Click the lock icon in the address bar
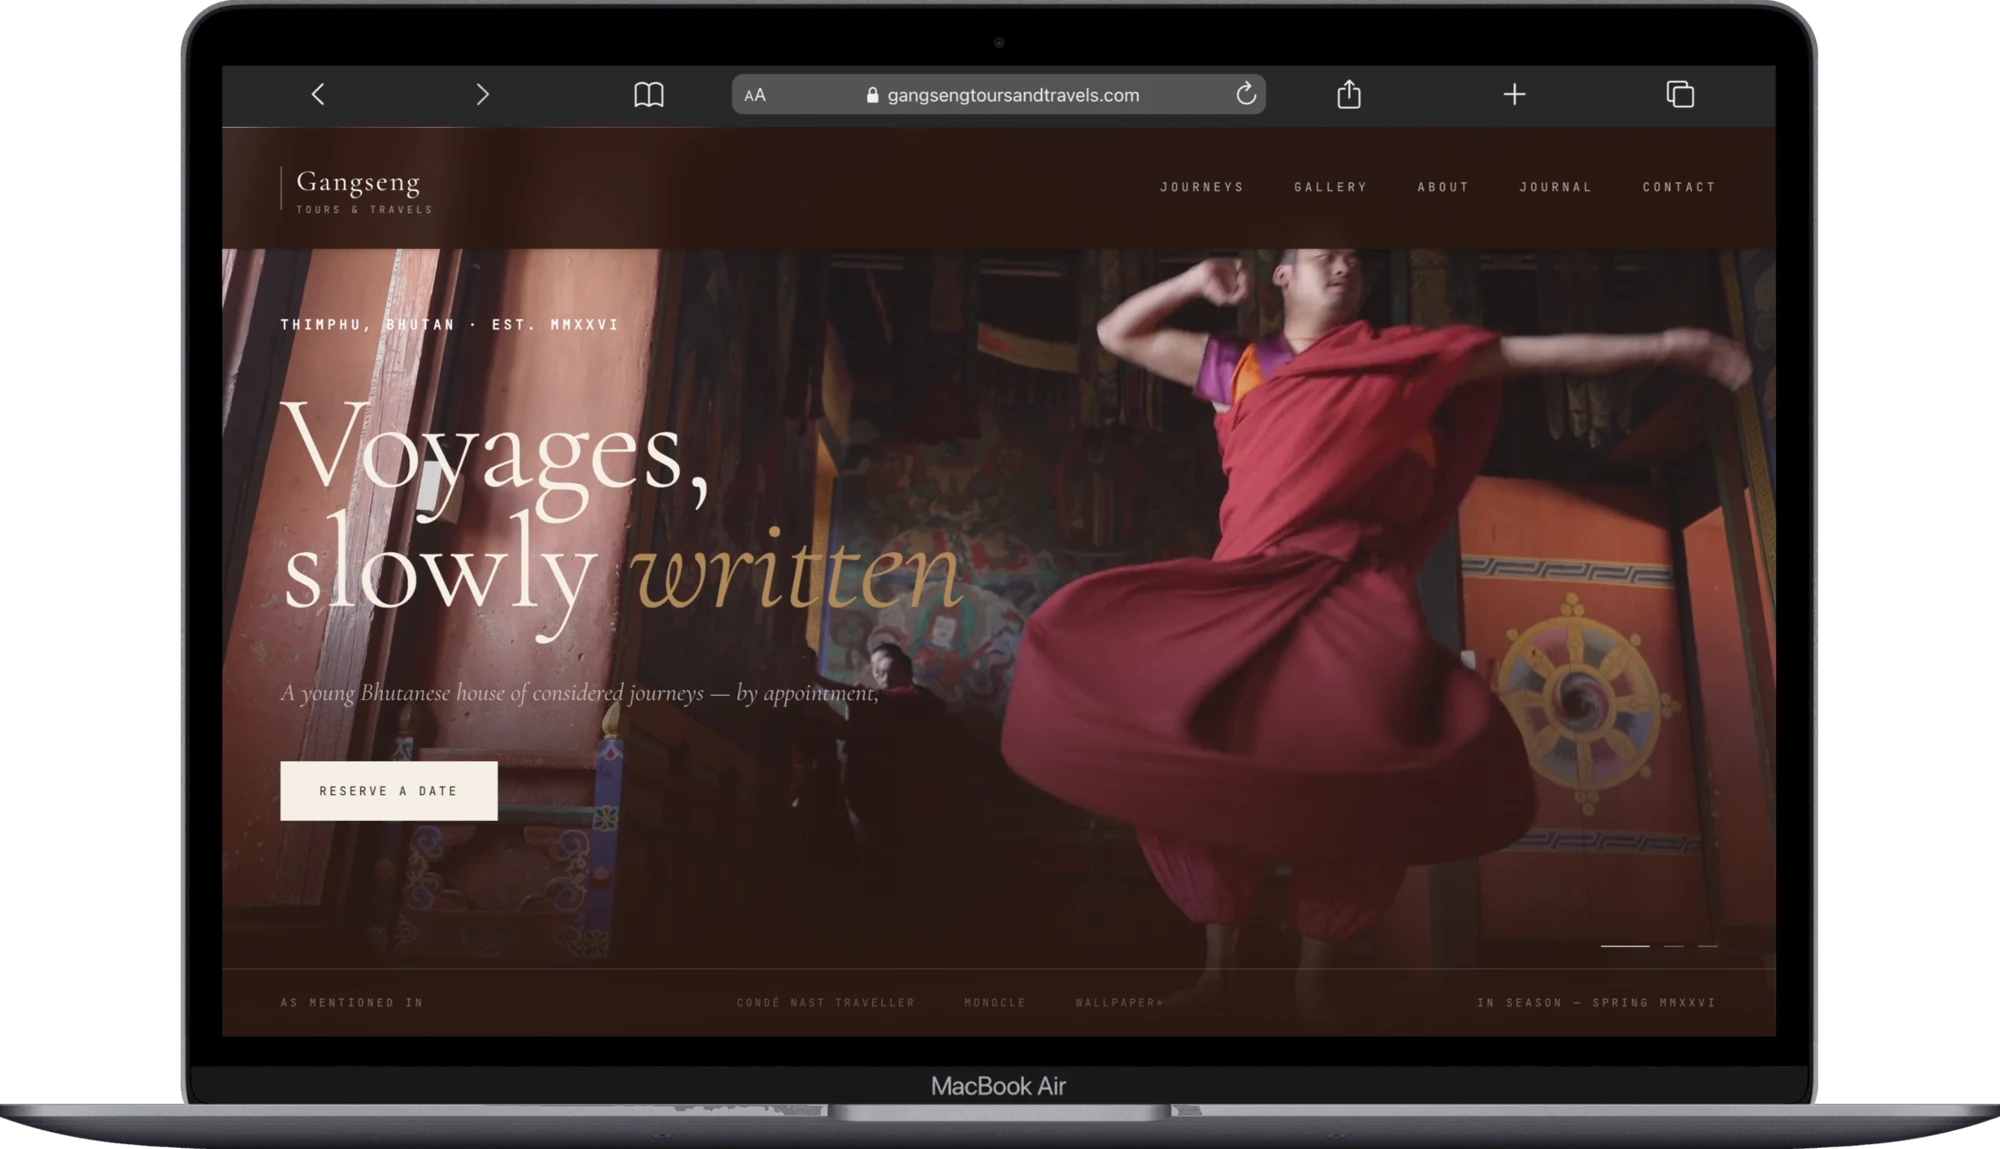Viewport: 2000px width, 1149px height. tap(872, 95)
